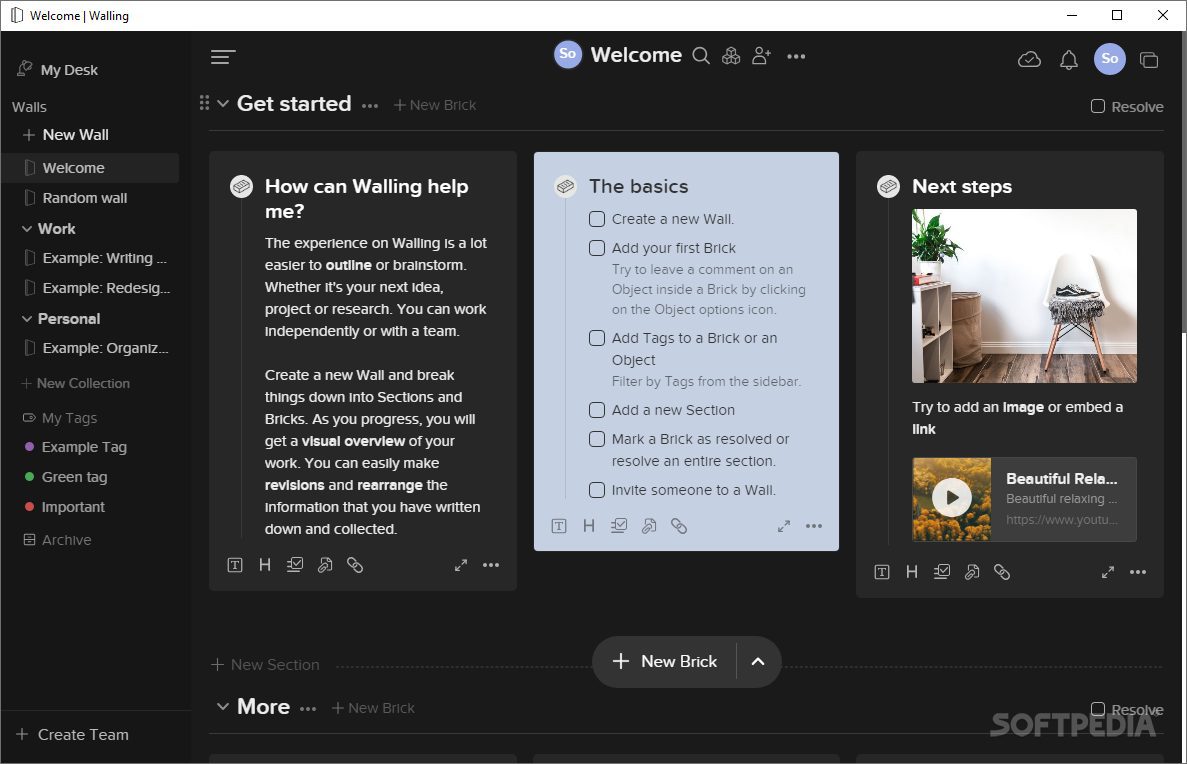This screenshot has height=764, width=1187.
Task: Add link in Next steps brick
Action: (1002, 572)
